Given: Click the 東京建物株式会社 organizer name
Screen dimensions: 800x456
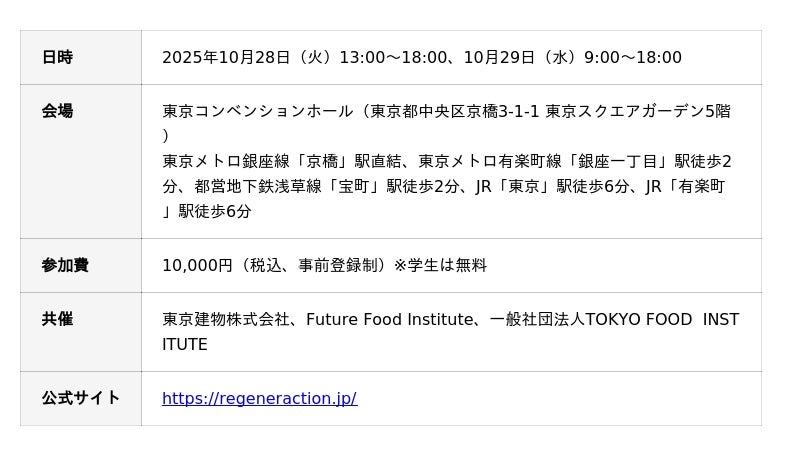Looking at the screenshot, I should [226, 320].
